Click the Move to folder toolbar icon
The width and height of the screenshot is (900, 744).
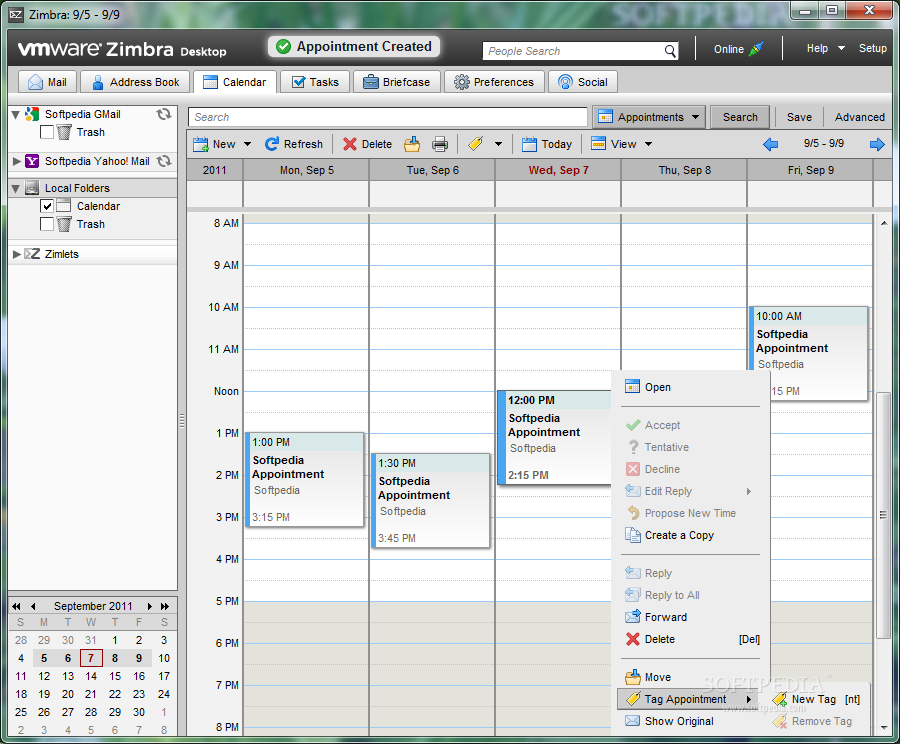412,144
